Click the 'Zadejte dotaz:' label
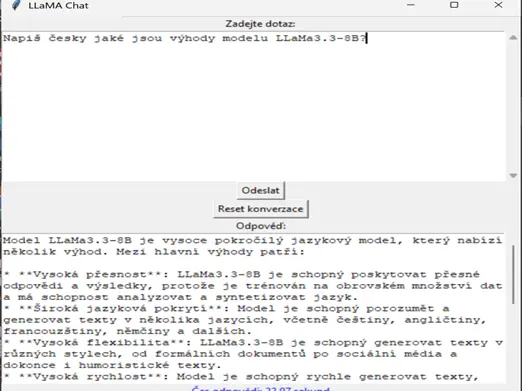 pos(260,24)
